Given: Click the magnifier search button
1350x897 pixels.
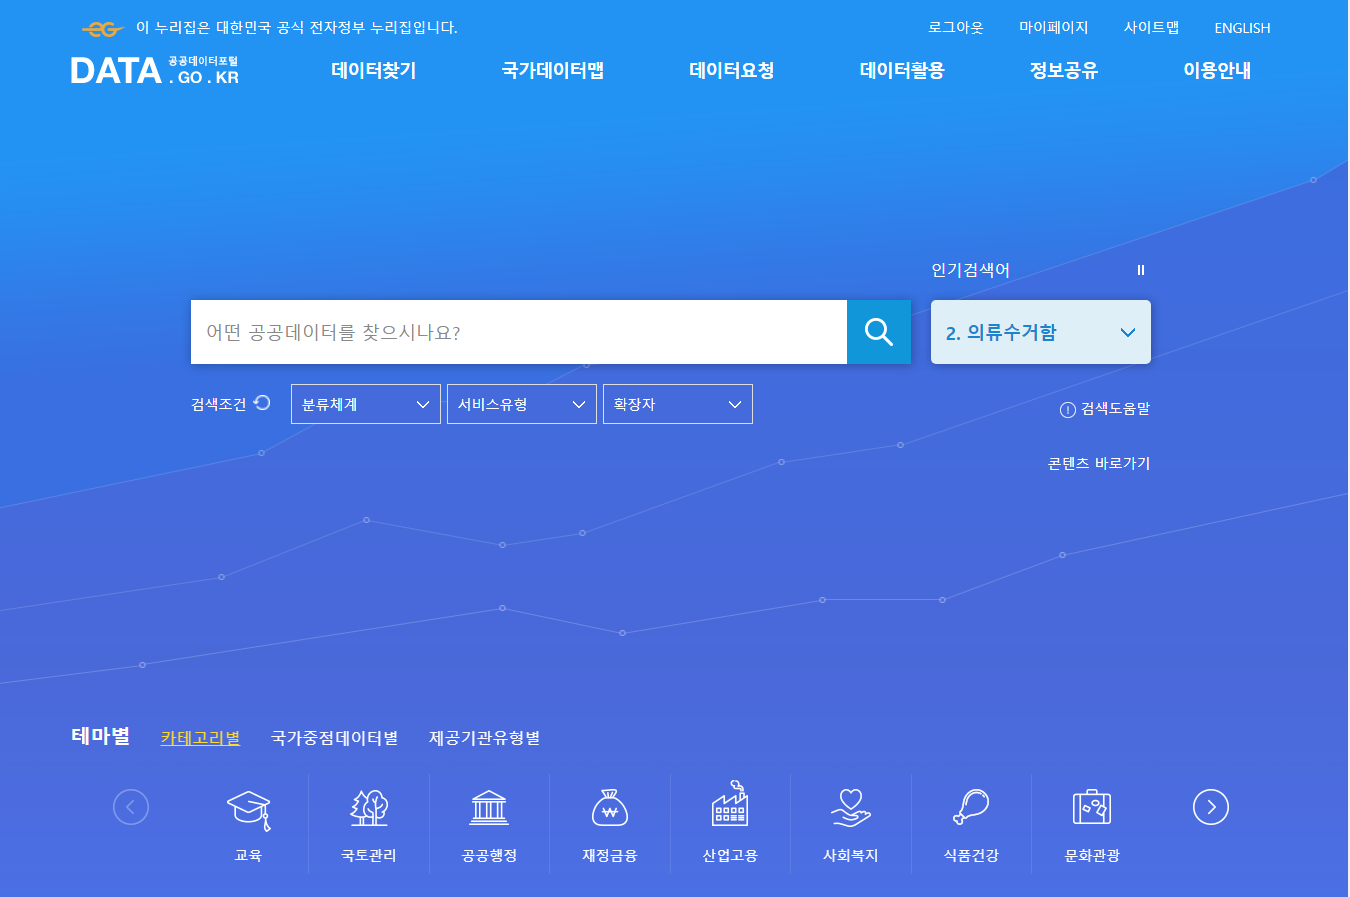Looking at the screenshot, I should click(x=878, y=332).
